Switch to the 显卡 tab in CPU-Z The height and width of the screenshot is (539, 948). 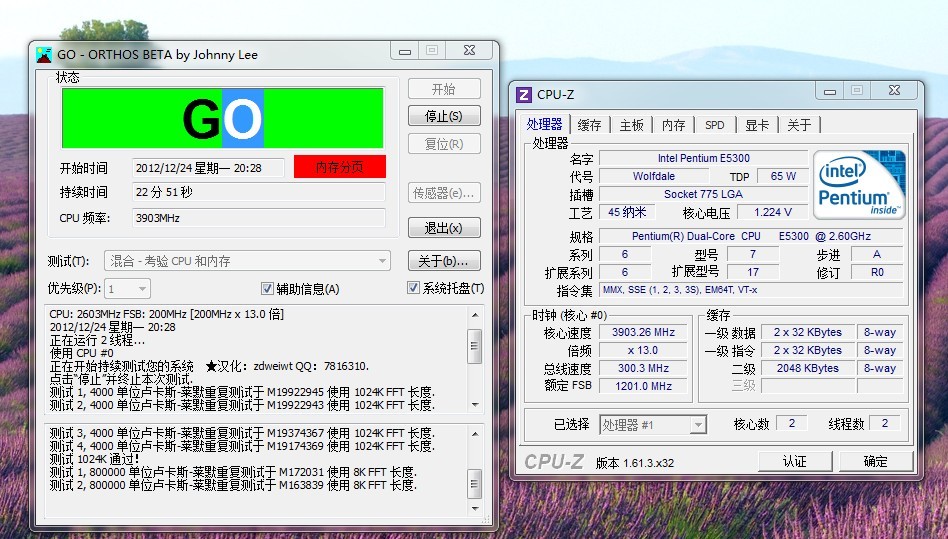(757, 125)
